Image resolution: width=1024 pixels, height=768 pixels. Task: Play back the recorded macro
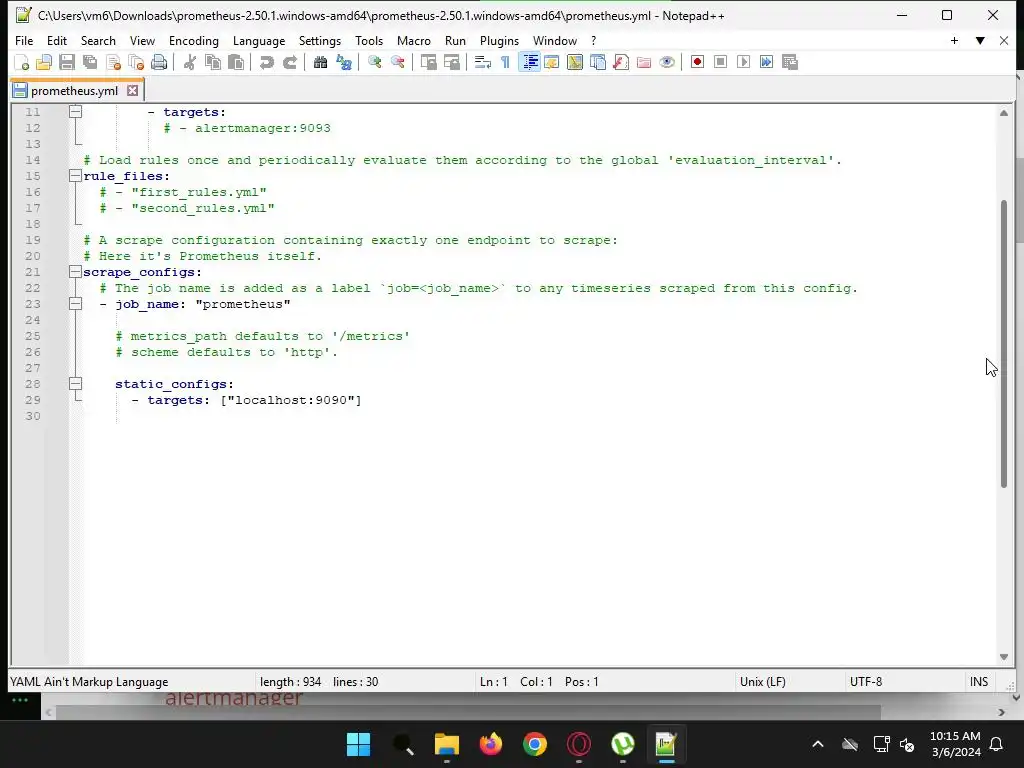point(743,62)
